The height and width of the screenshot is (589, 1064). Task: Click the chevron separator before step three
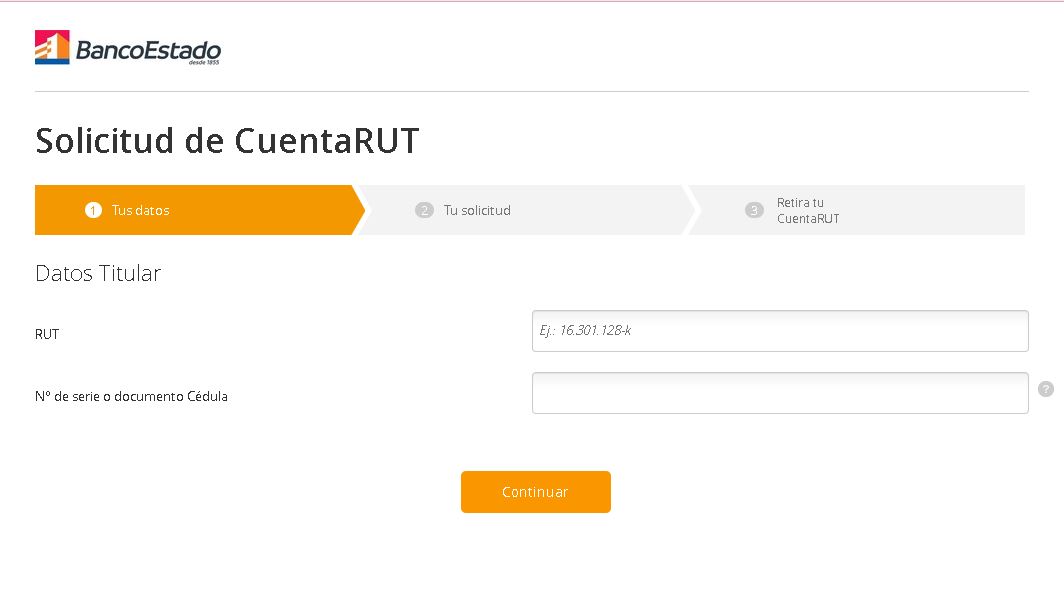click(x=689, y=210)
